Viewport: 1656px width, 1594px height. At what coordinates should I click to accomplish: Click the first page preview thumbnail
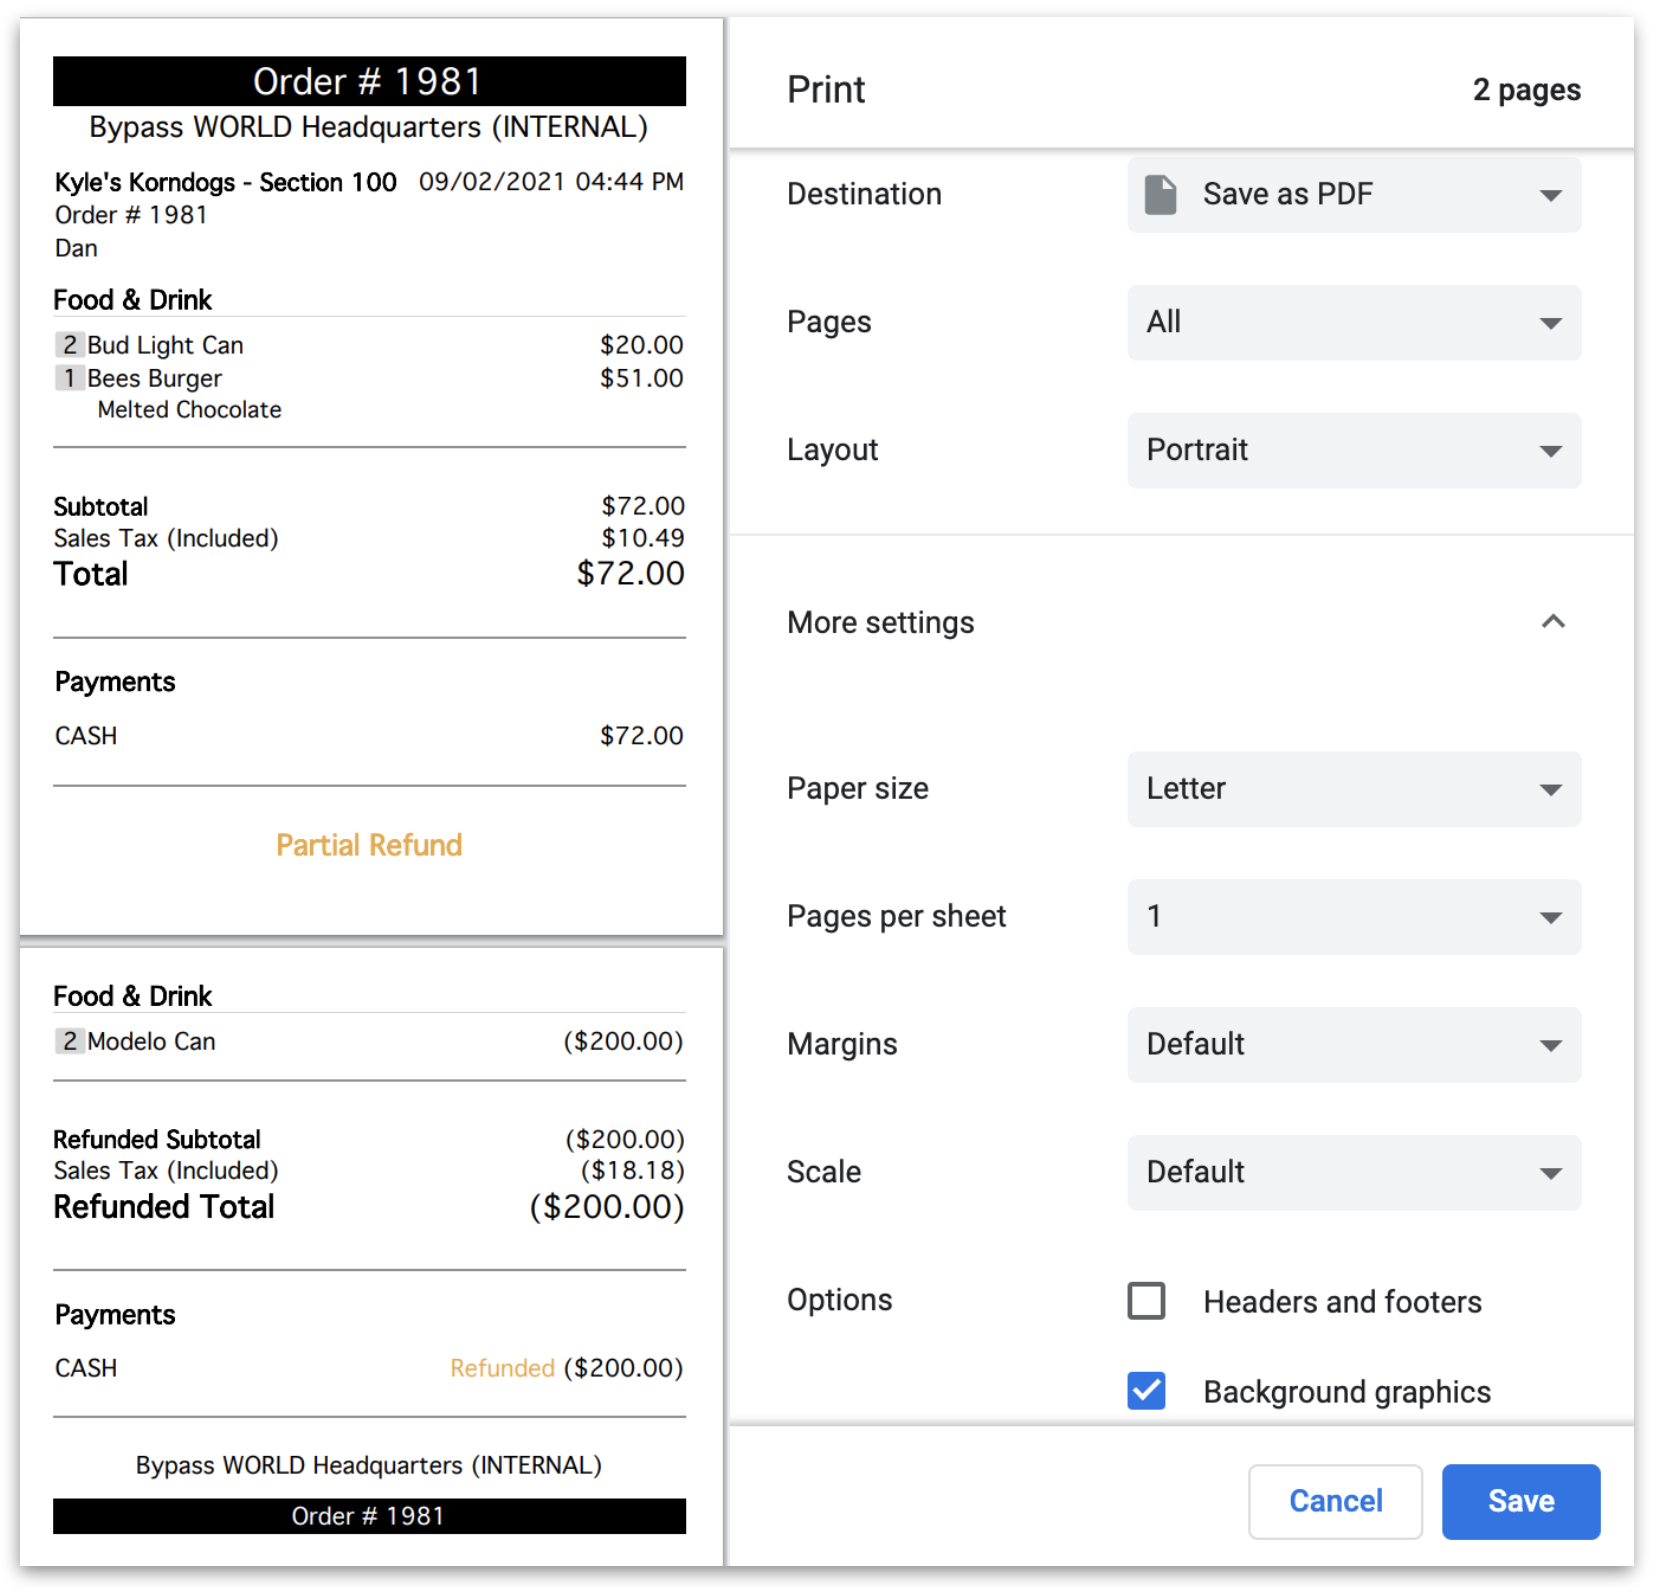[371, 477]
